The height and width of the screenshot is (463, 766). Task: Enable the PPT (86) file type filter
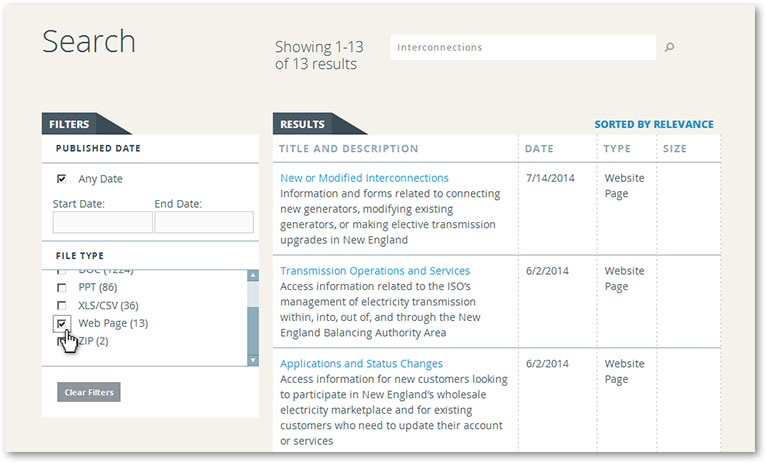62,287
